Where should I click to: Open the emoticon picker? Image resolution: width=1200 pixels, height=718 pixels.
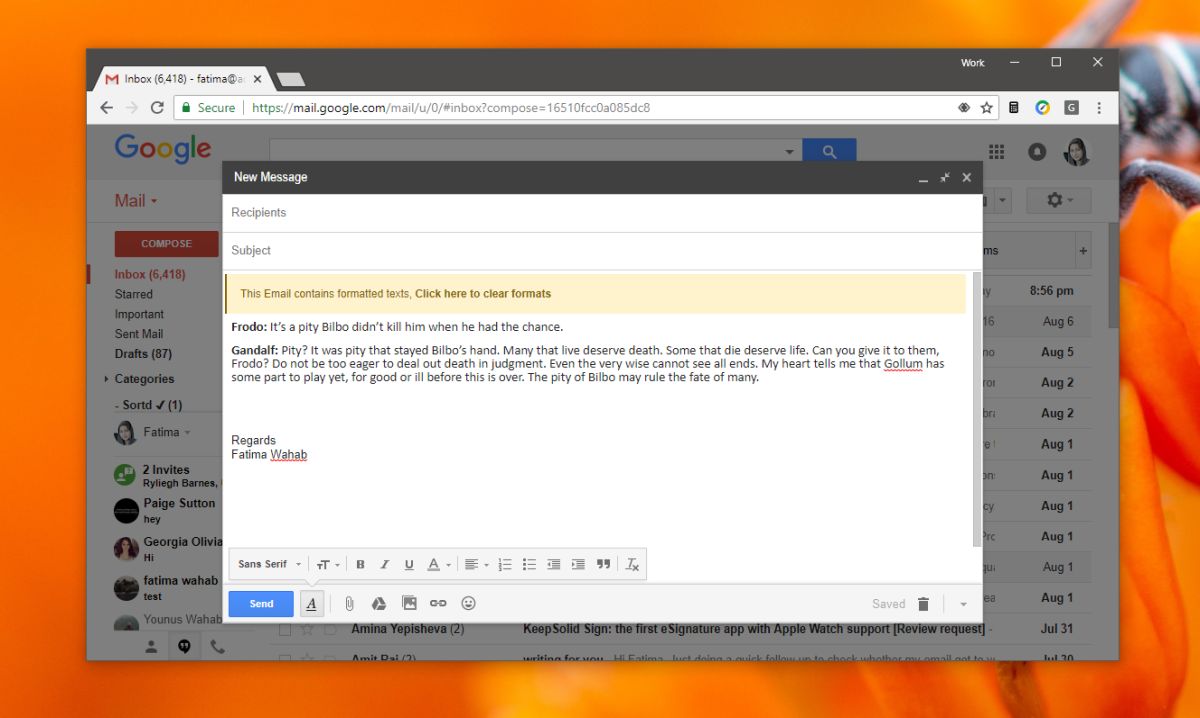pos(468,604)
